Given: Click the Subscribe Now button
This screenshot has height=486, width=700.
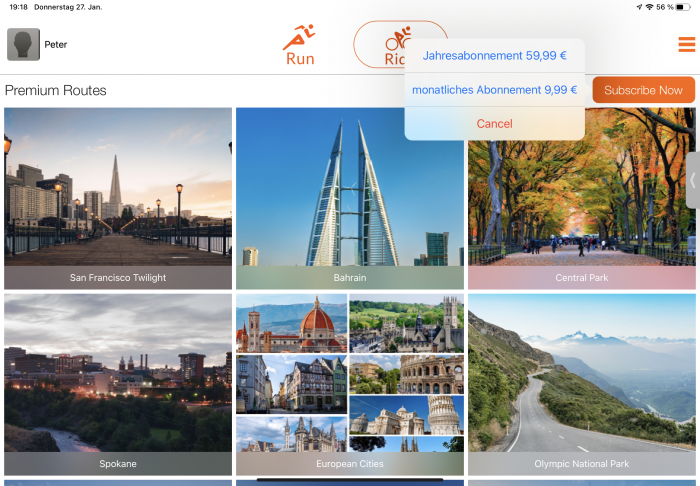Looking at the screenshot, I should (x=643, y=90).
